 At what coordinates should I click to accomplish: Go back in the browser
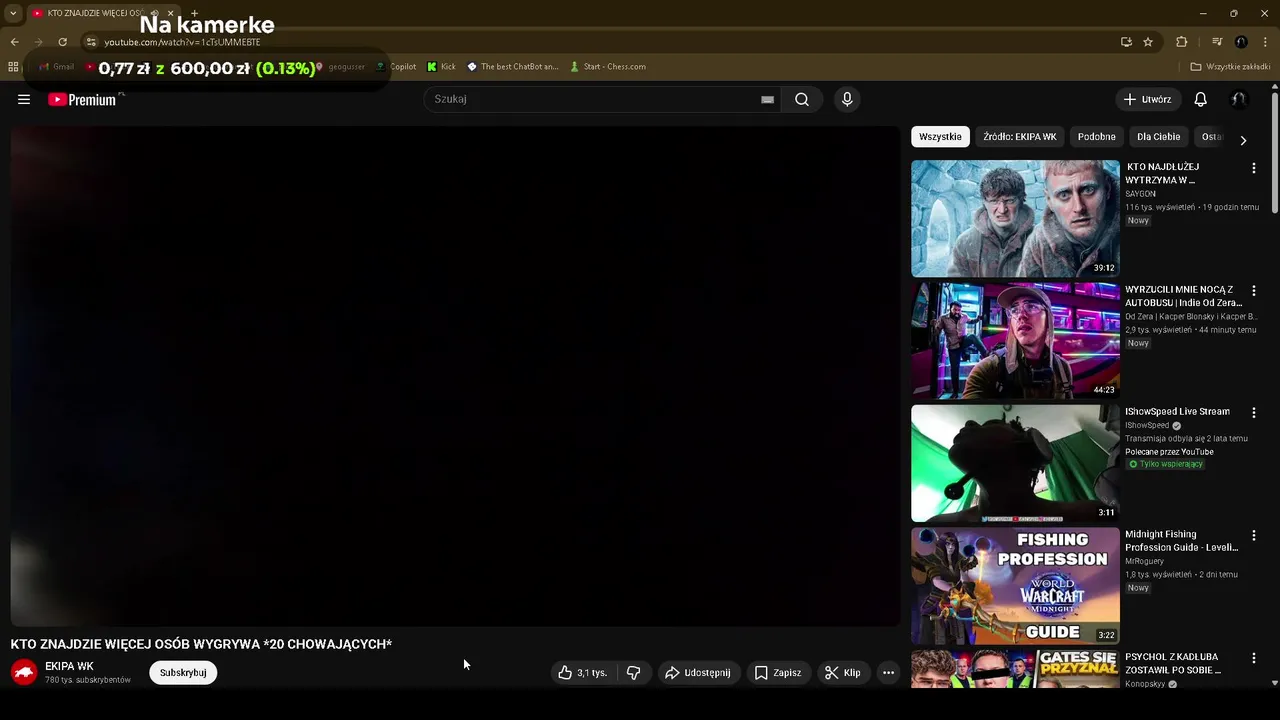point(14,42)
